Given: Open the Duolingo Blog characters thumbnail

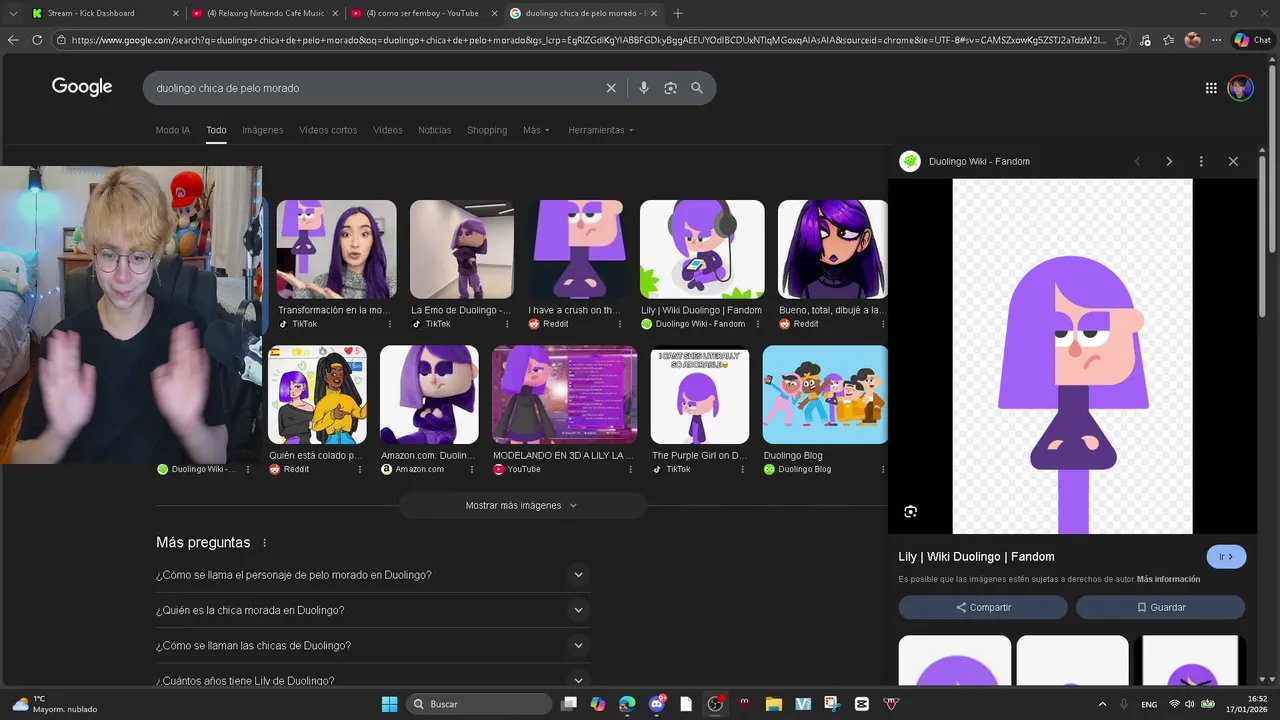Looking at the screenshot, I should [825, 394].
